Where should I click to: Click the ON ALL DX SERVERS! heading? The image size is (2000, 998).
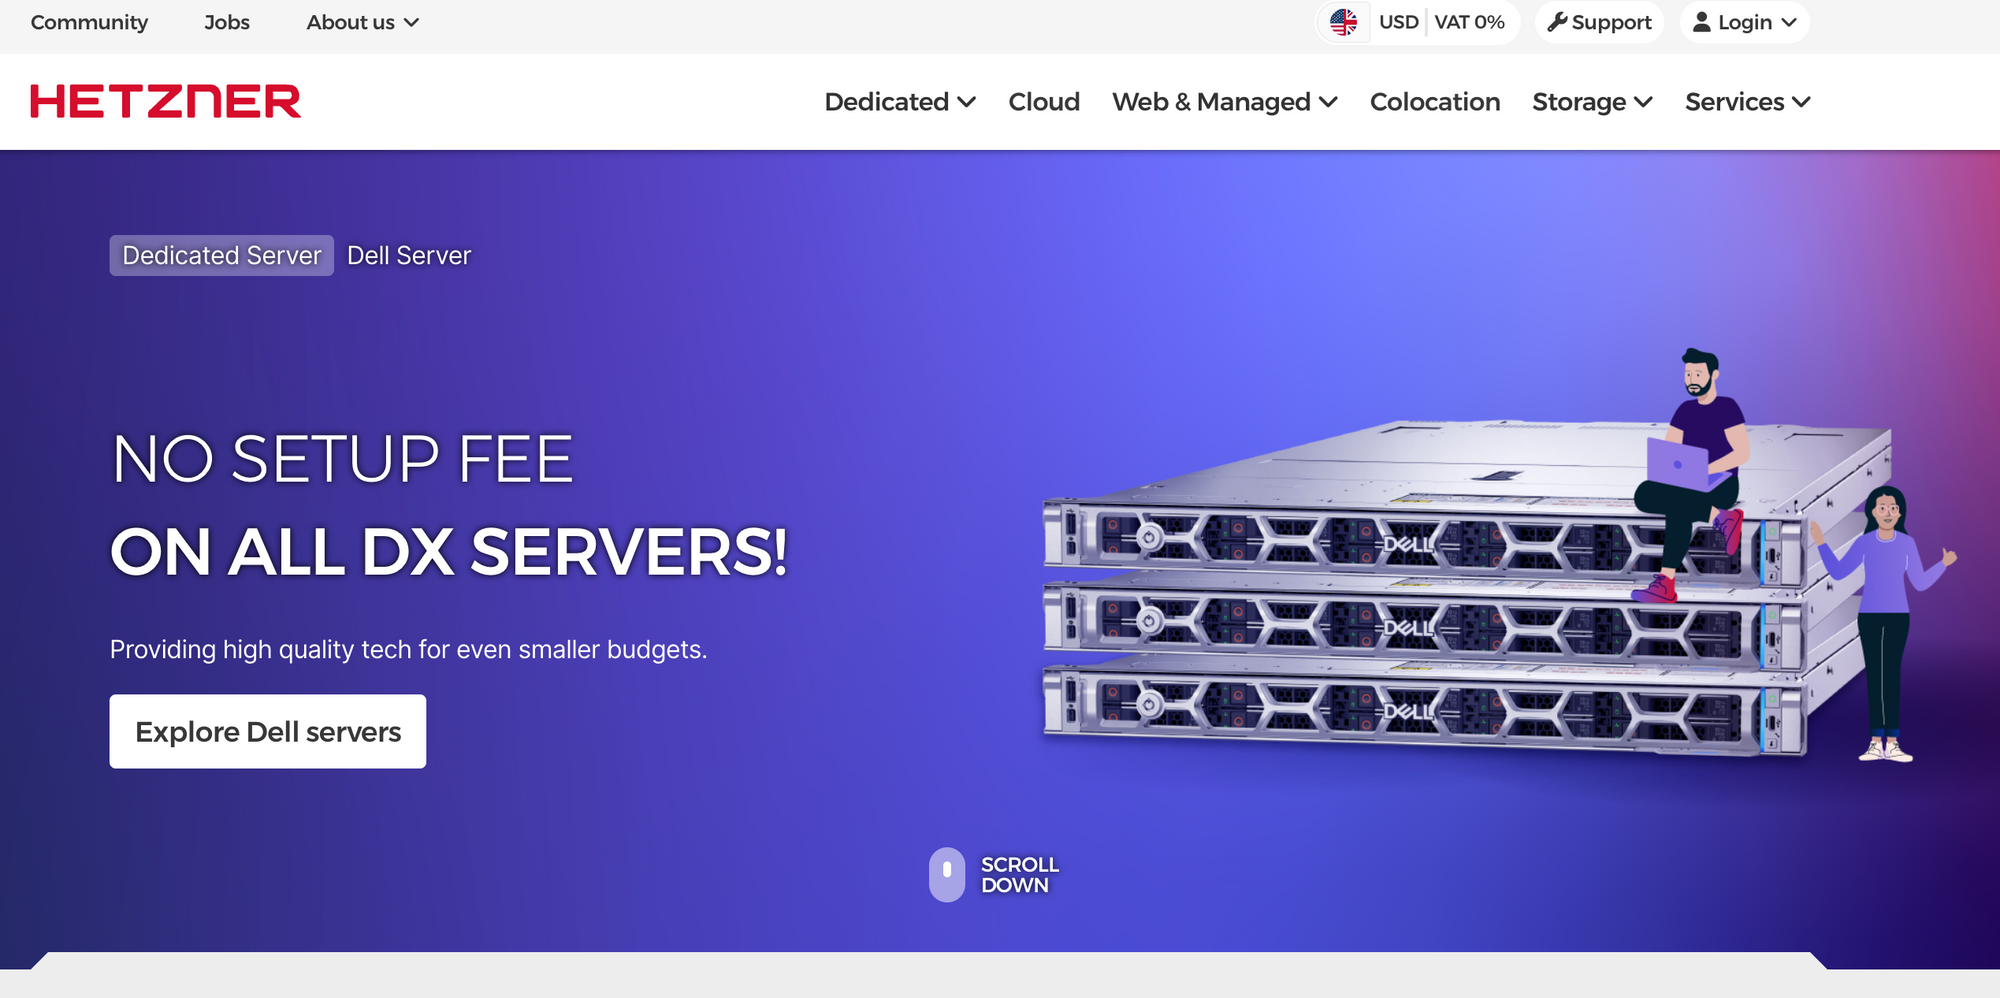click(449, 552)
